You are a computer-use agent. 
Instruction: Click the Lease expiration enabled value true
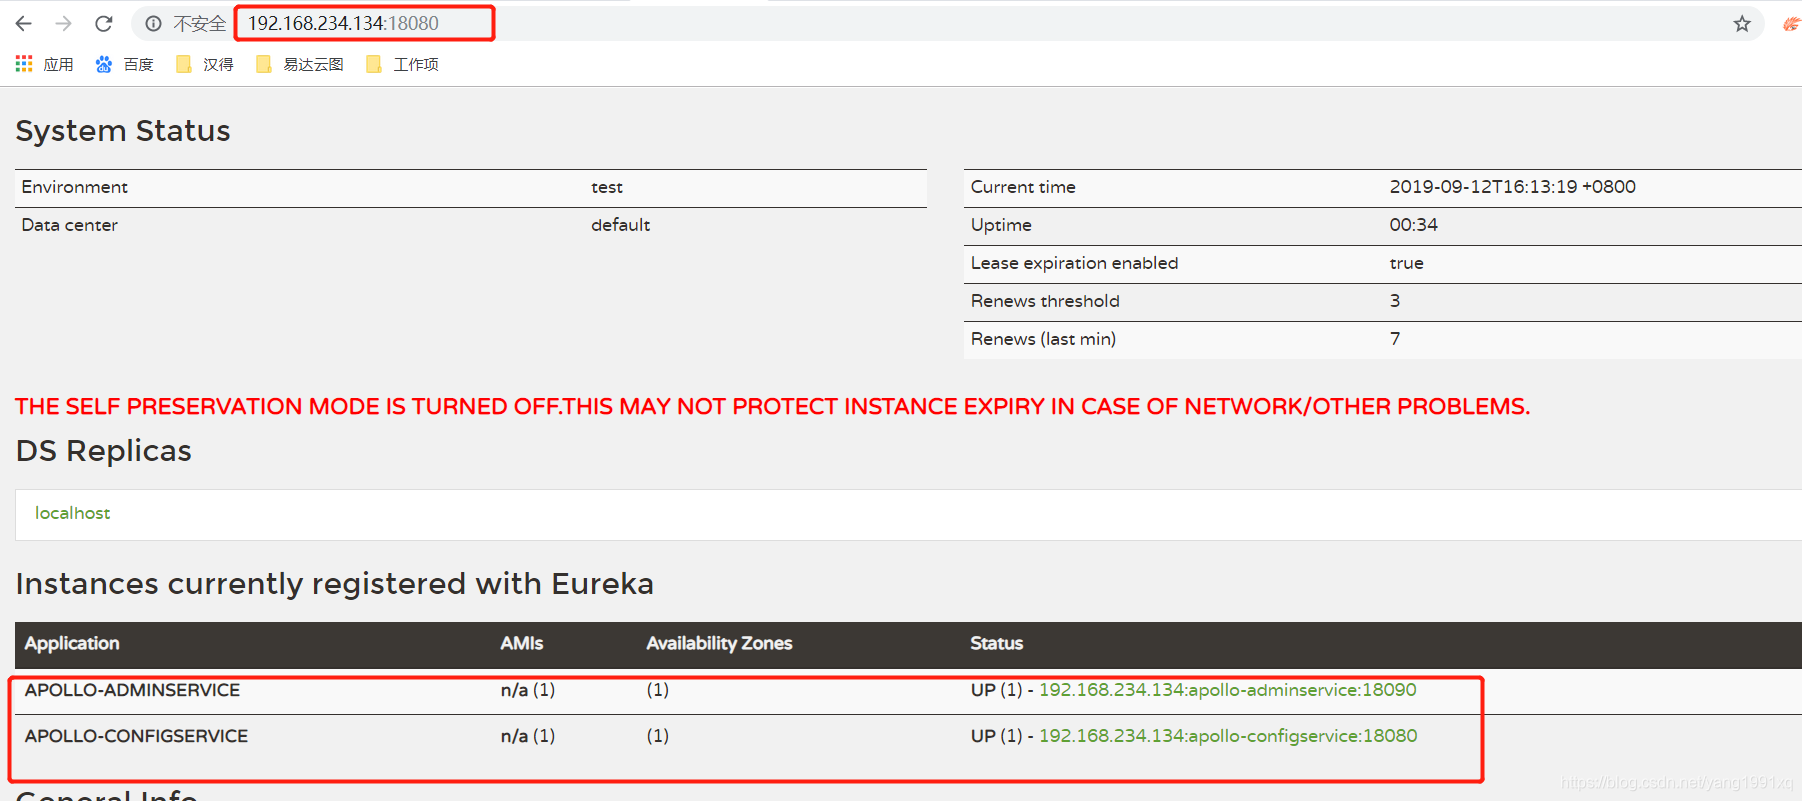click(x=1406, y=263)
